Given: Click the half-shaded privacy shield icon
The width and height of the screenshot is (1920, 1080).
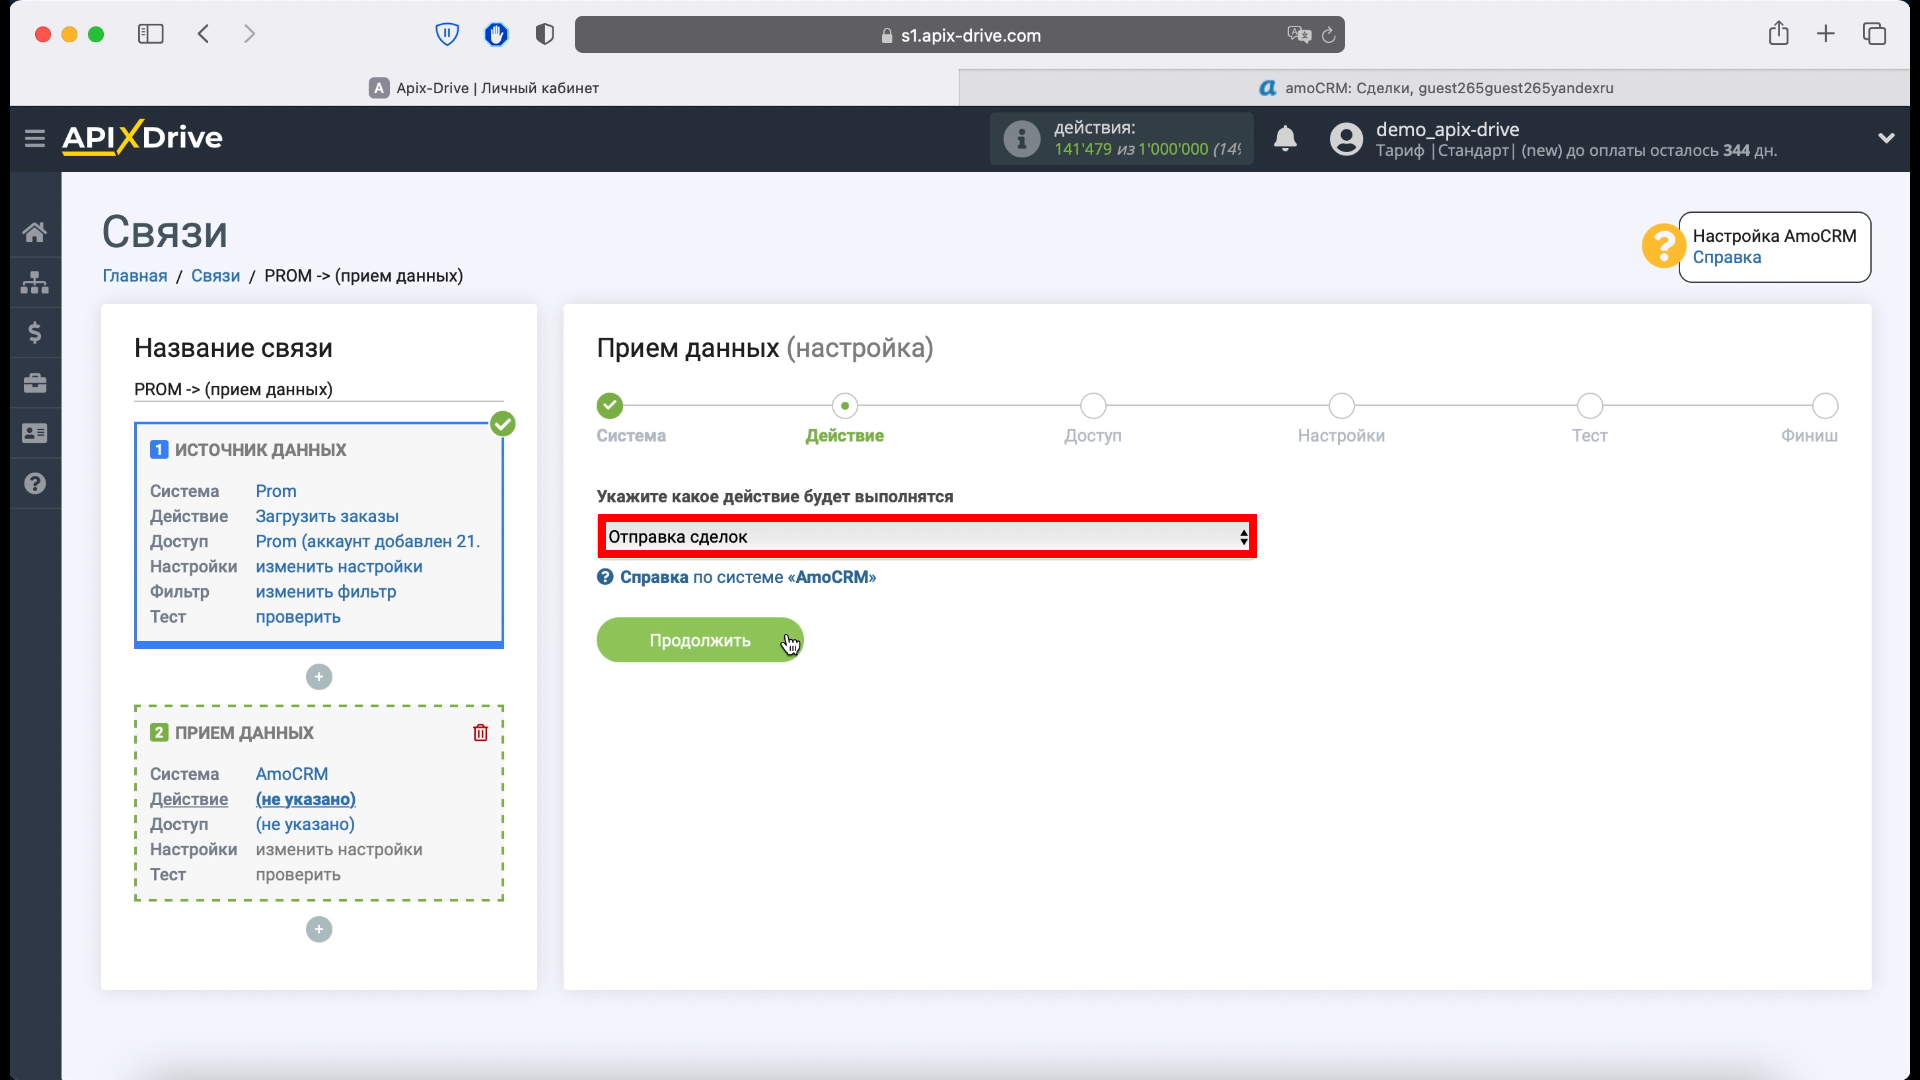Looking at the screenshot, I should (545, 35).
